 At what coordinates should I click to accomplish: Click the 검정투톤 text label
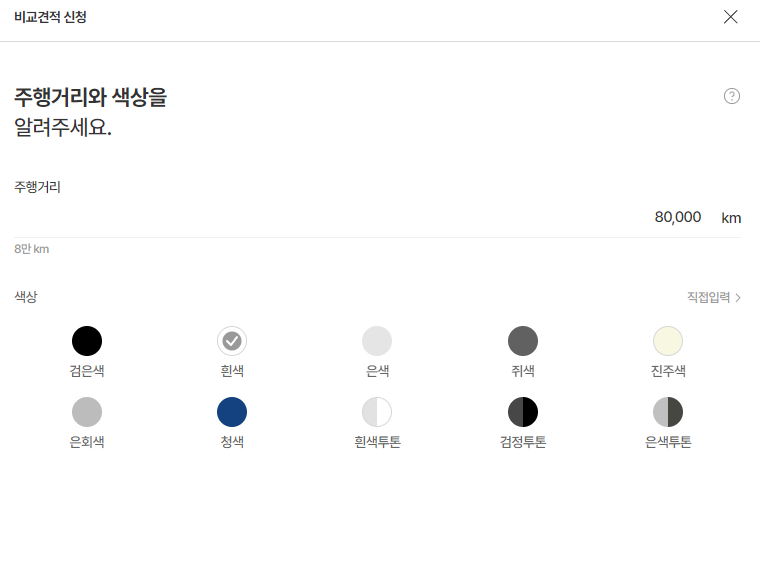(523, 442)
